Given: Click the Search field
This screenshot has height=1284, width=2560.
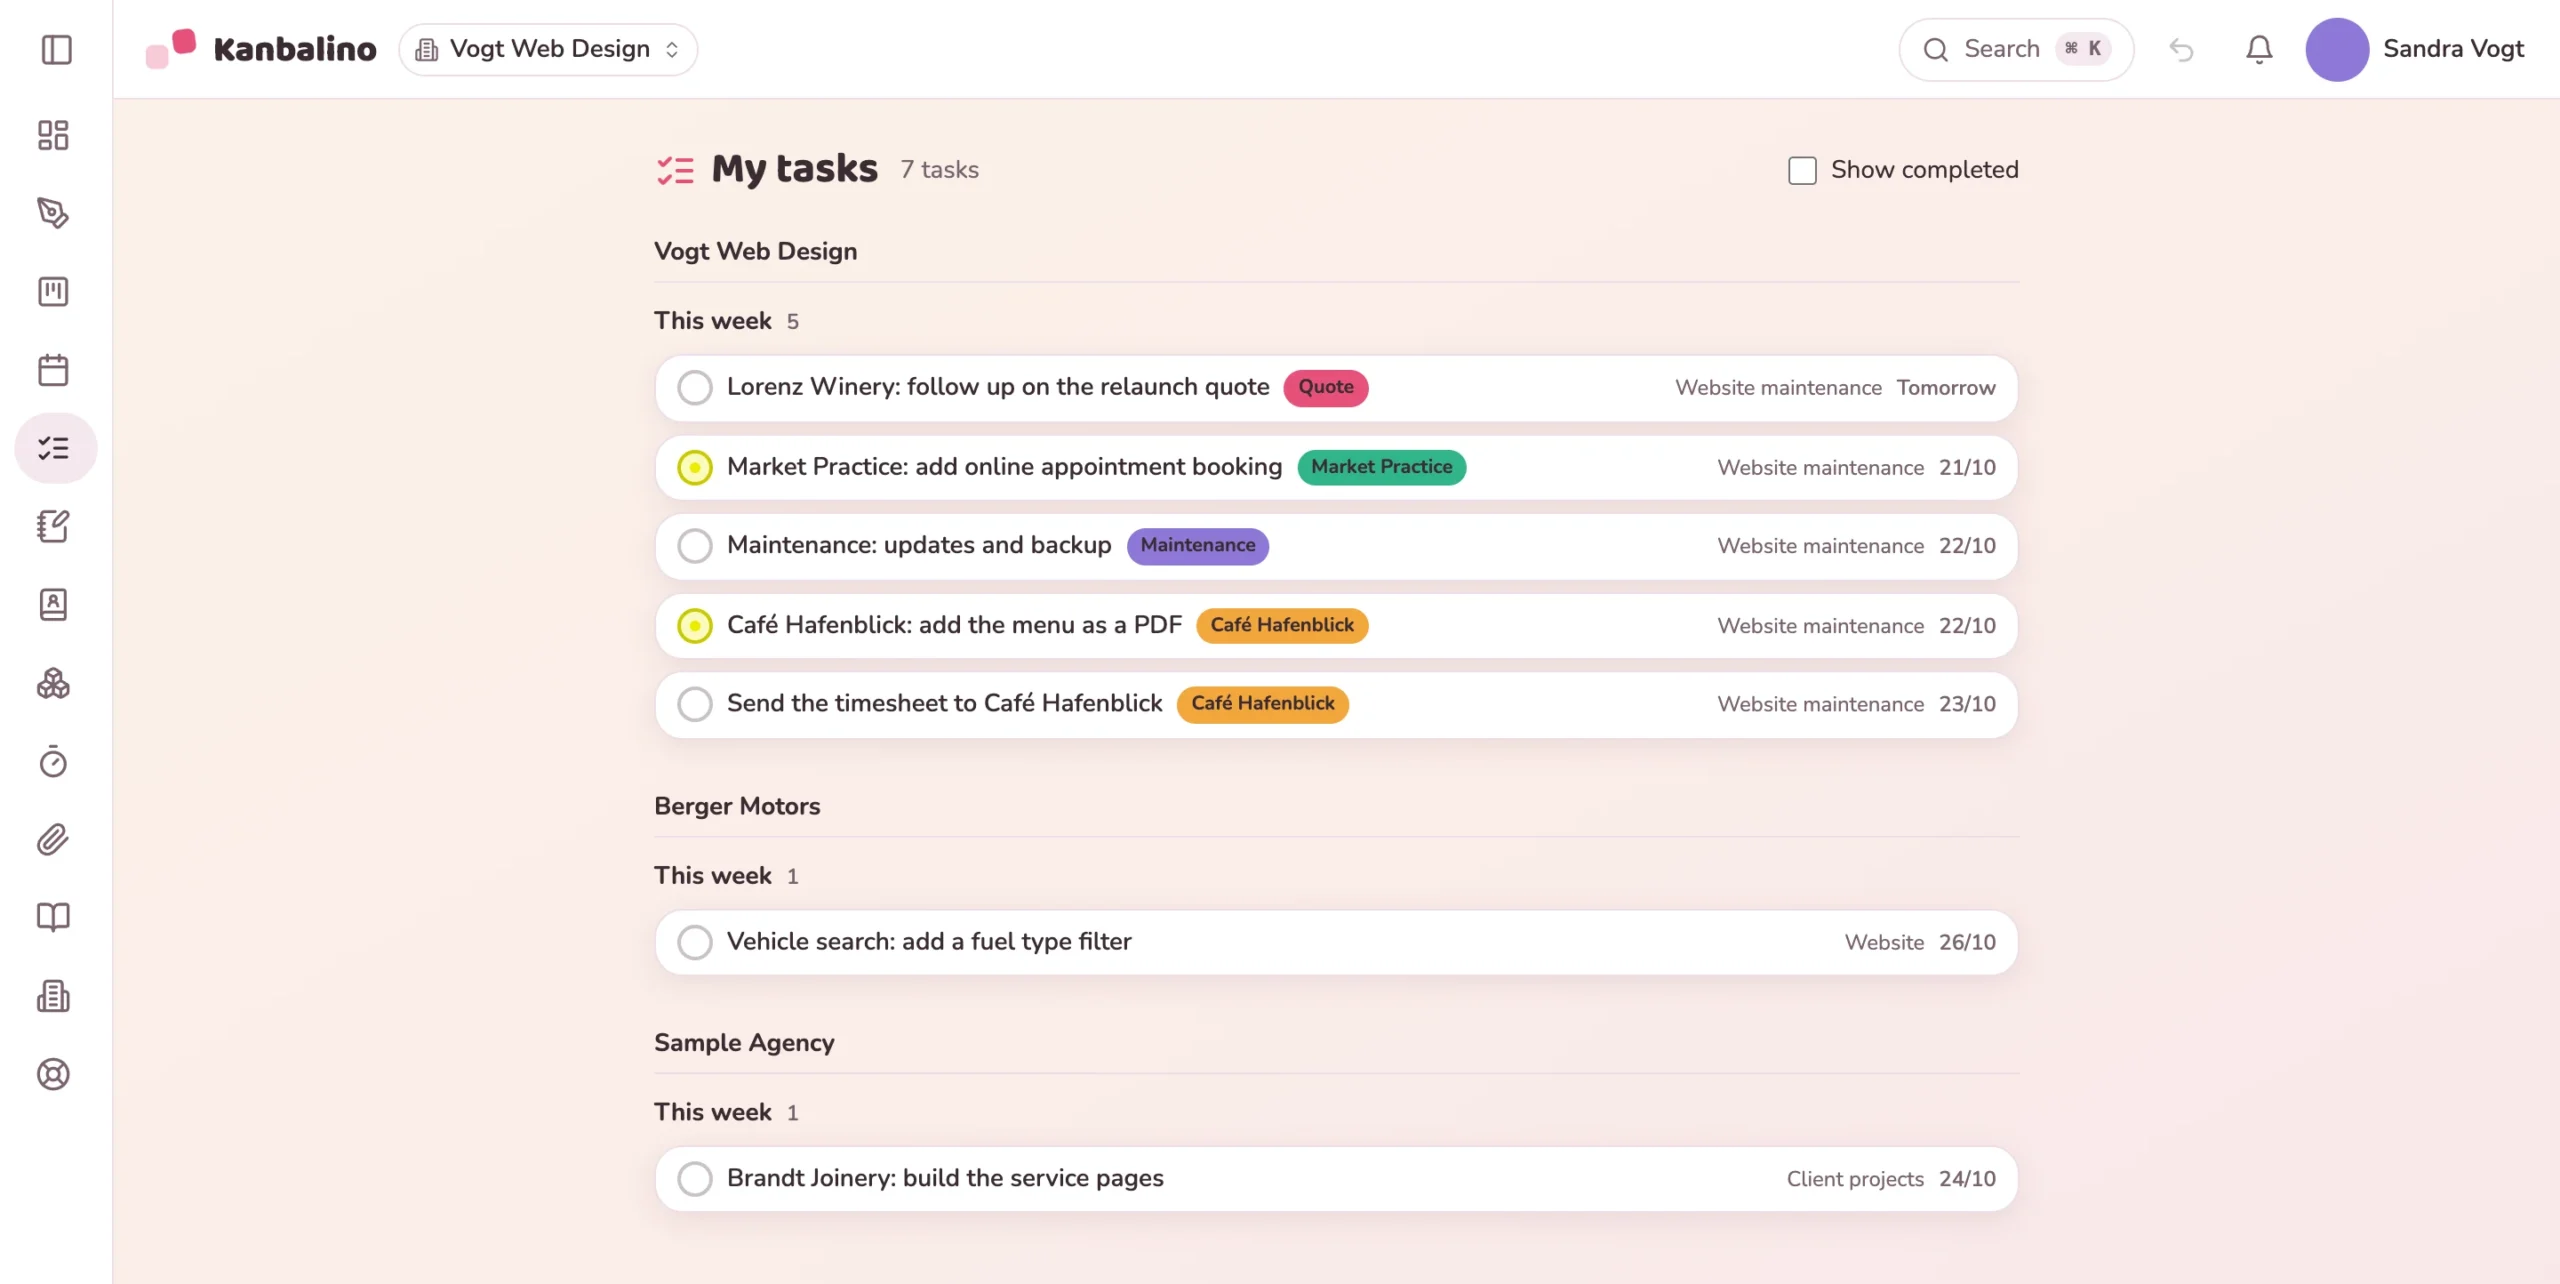Looking at the screenshot, I should click(2016, 49).
